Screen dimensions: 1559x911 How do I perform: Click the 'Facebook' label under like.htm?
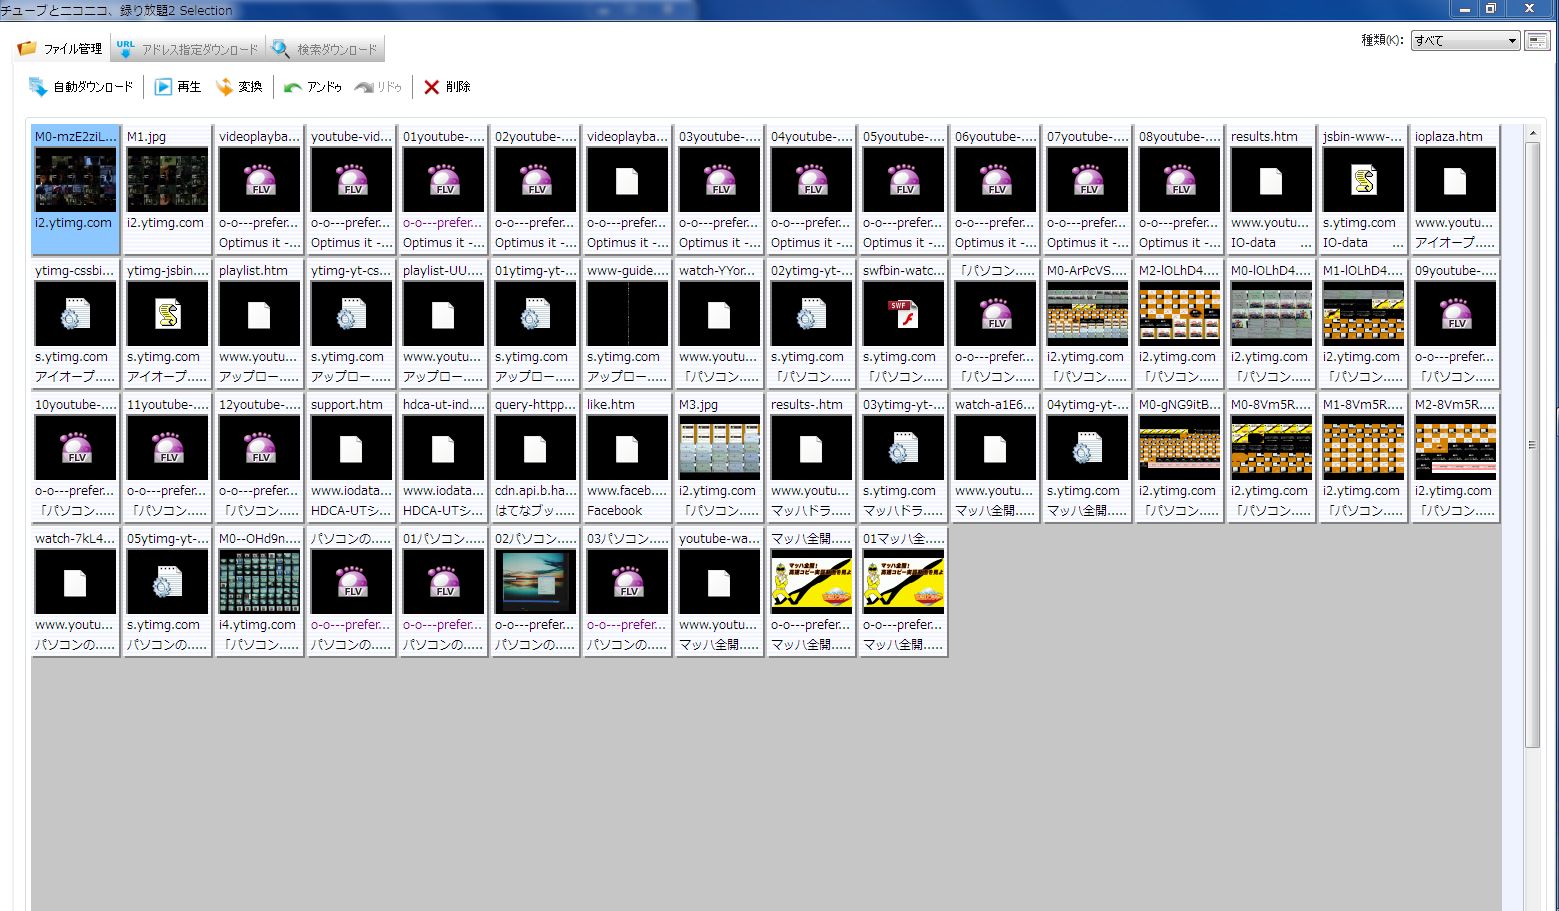tap(615, 511)
